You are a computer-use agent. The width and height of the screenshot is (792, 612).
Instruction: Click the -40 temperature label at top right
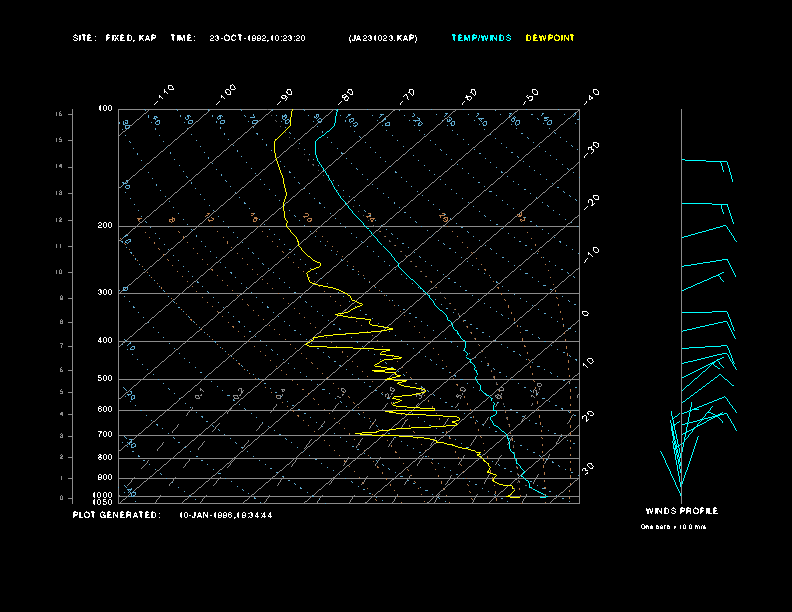(591, 95)
